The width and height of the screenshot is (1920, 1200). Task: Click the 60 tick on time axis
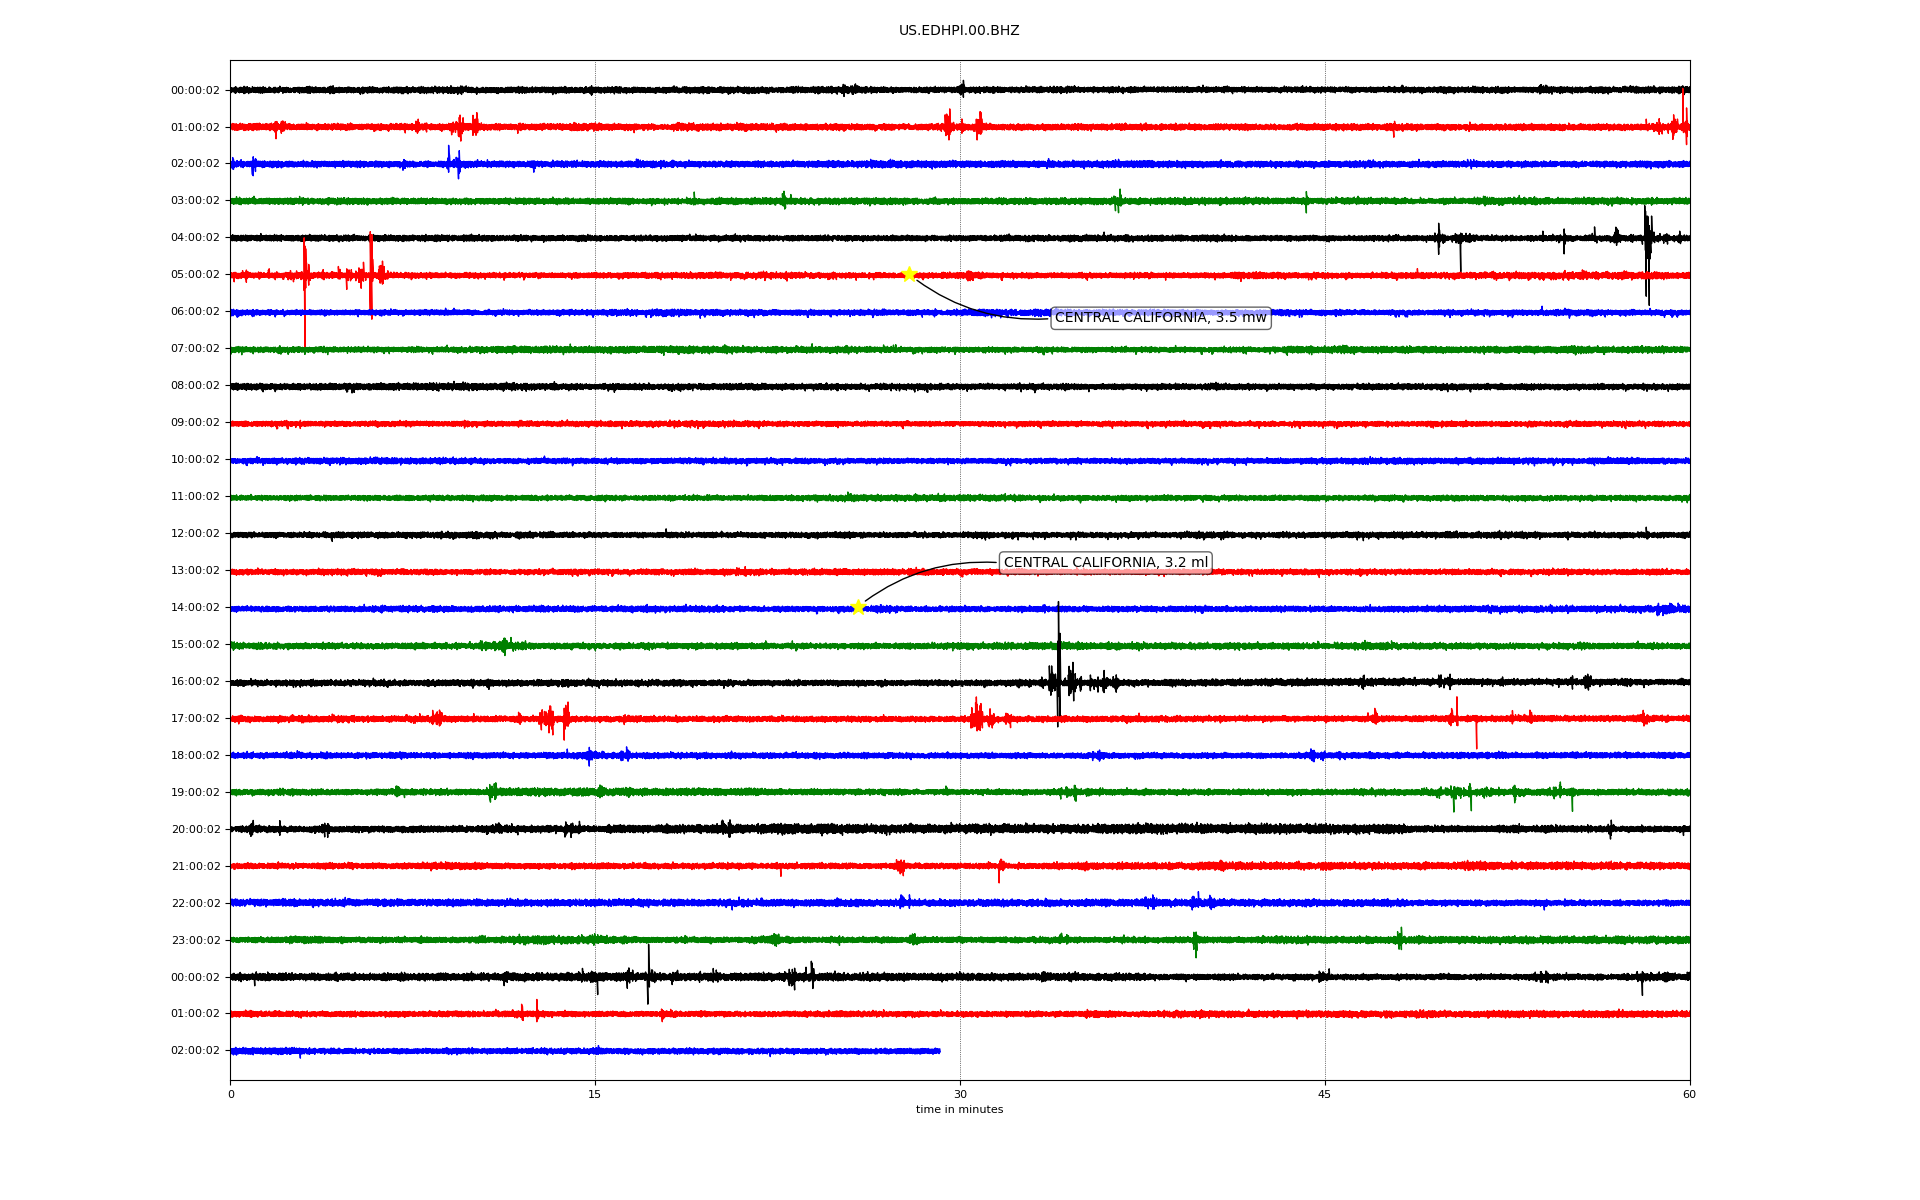[x=1689, y=1094]
